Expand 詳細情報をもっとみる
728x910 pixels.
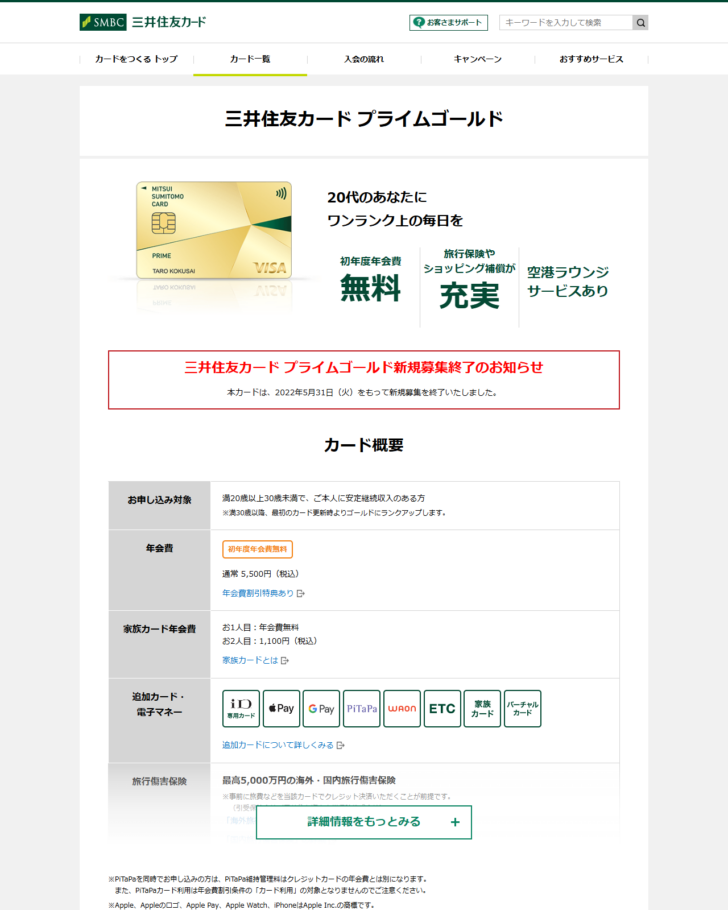(364, 822)
